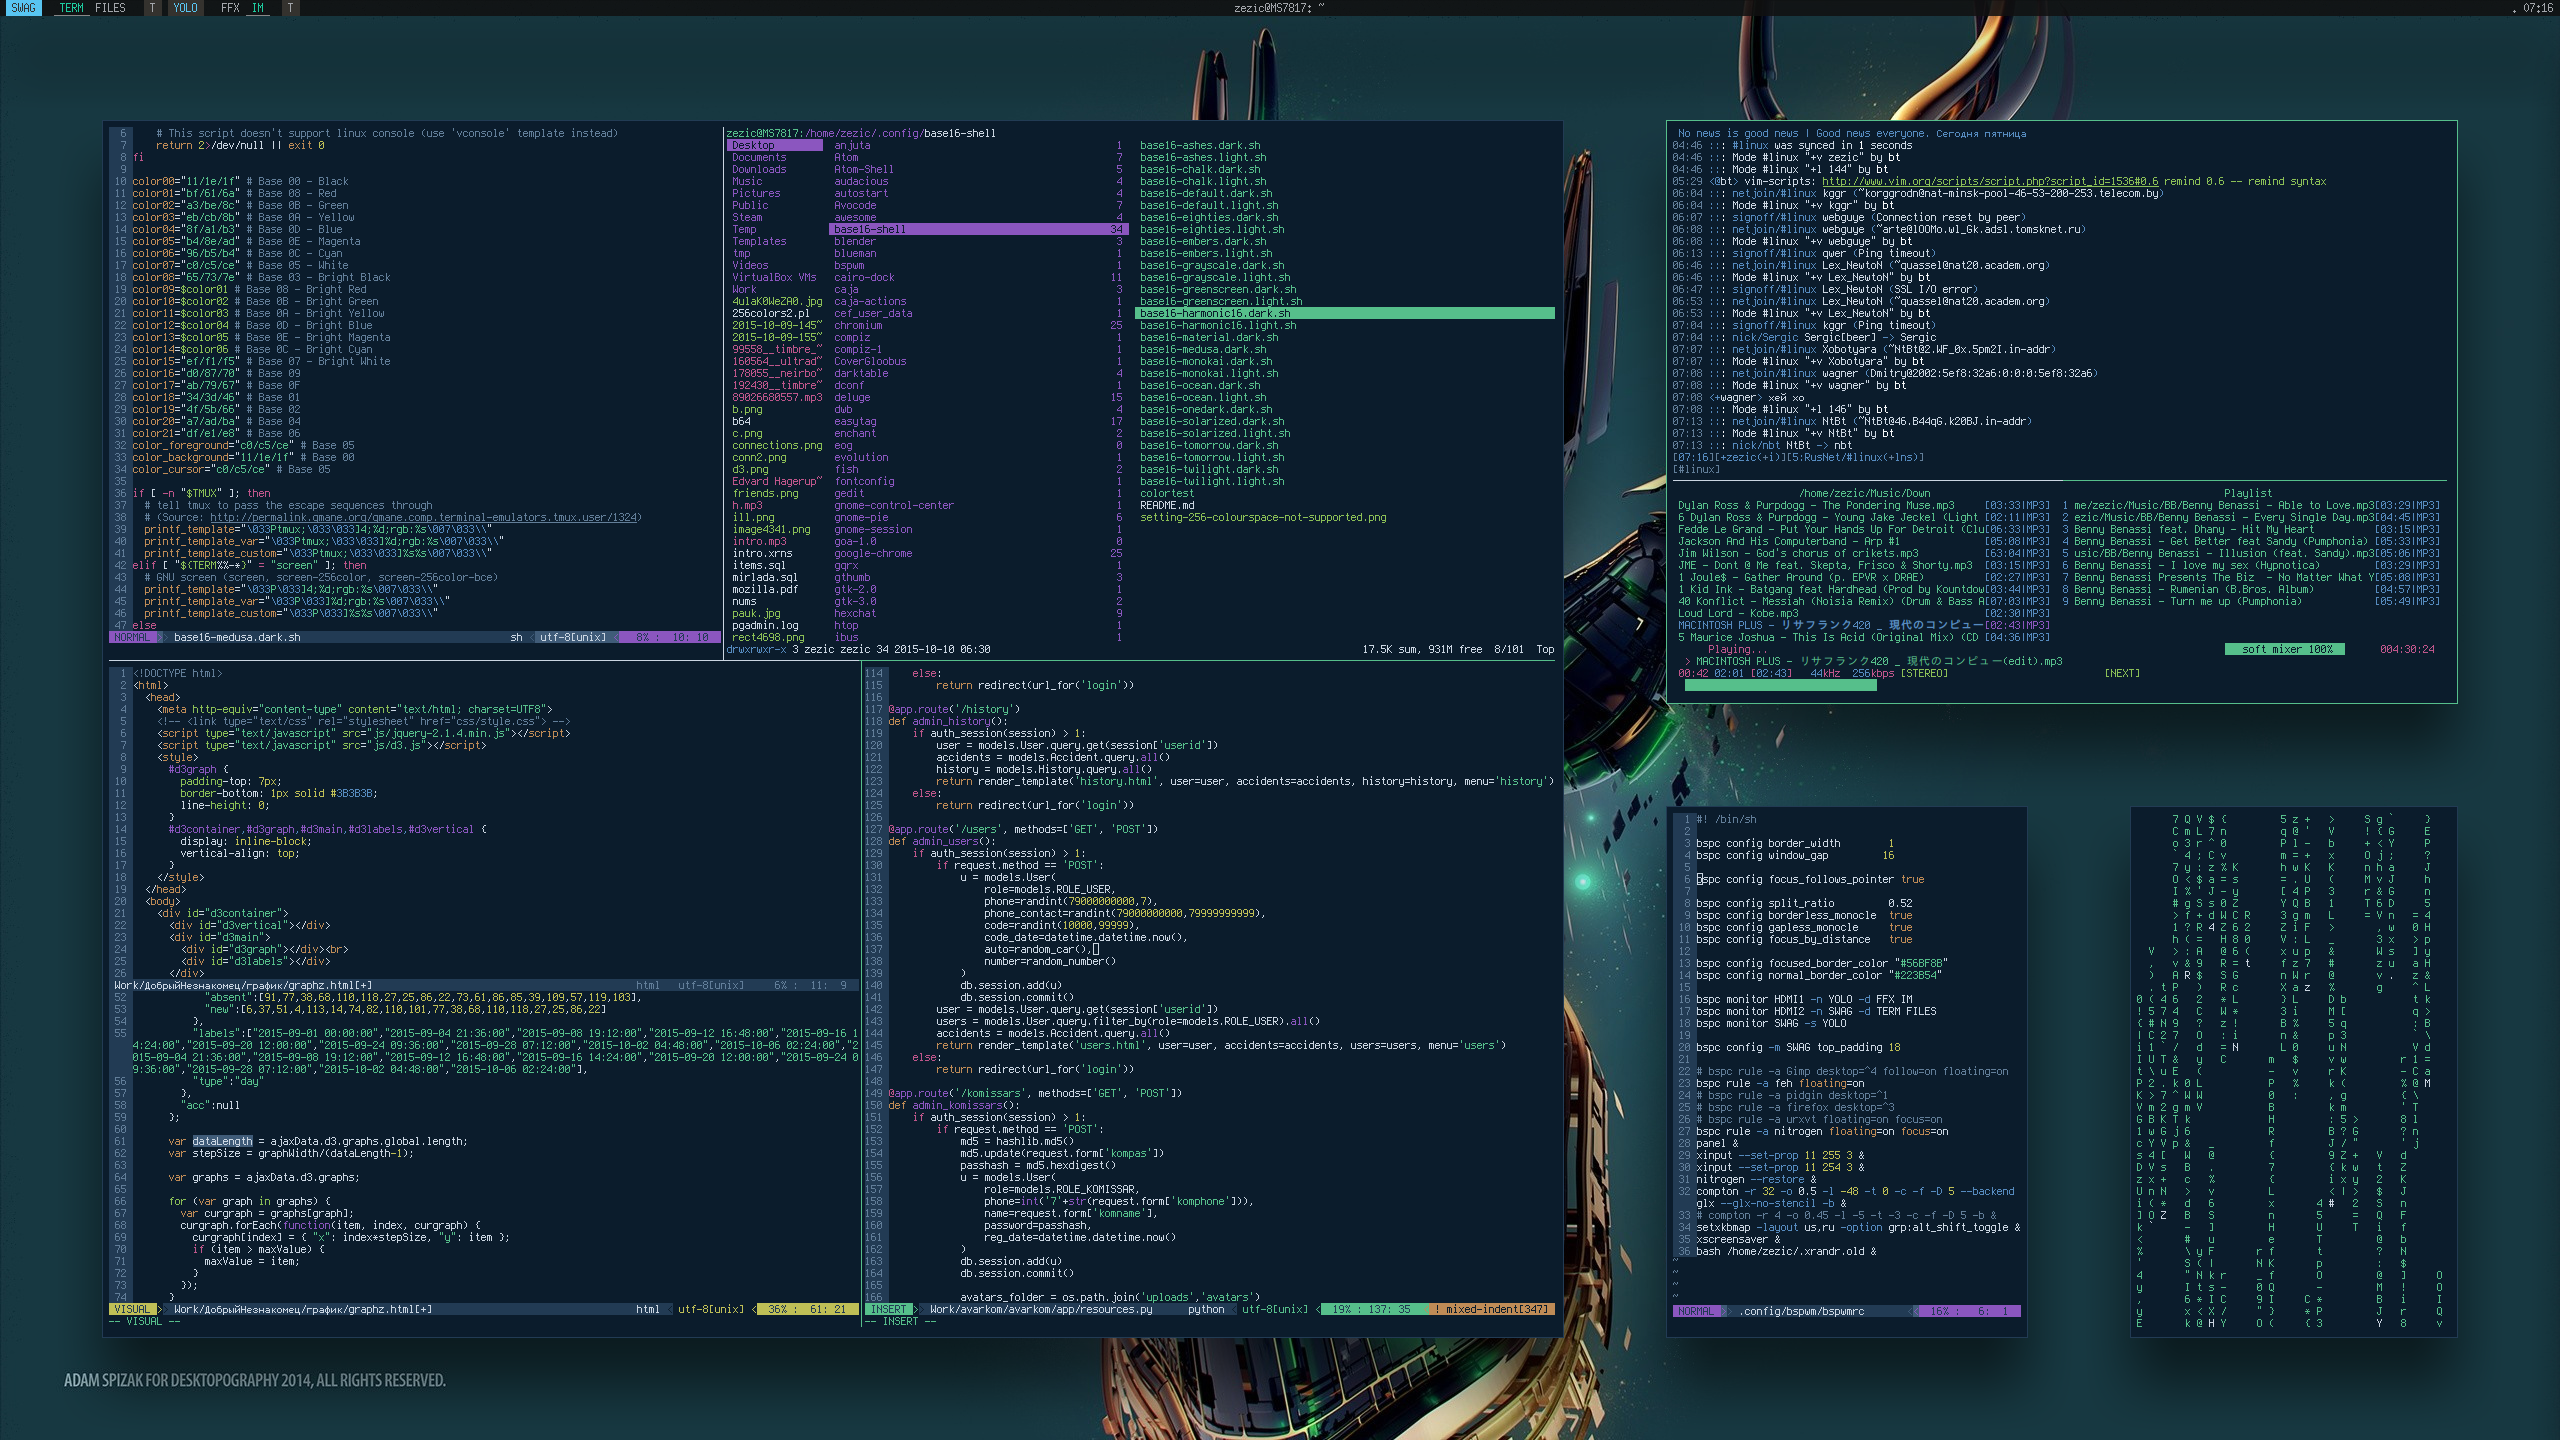Click the NORMAL mode indicator for bspwmrc
The image size is (2560, 1440).
(1695, 1311)
